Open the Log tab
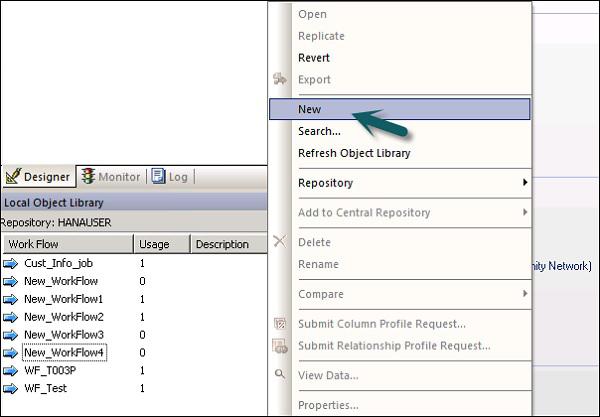600x417 pixels. click(x=170, y=177)
